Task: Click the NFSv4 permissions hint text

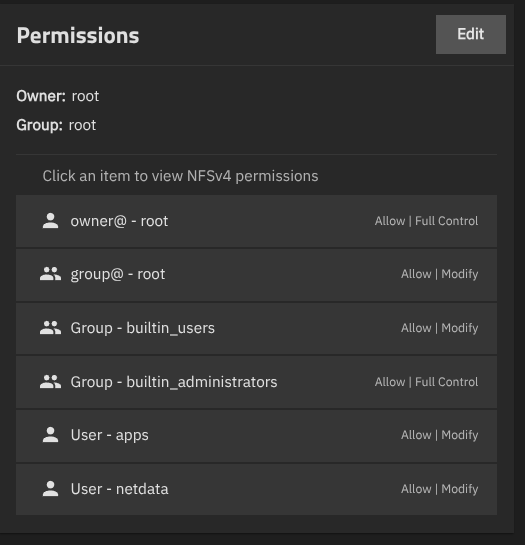Action: [x=180, y=176]
